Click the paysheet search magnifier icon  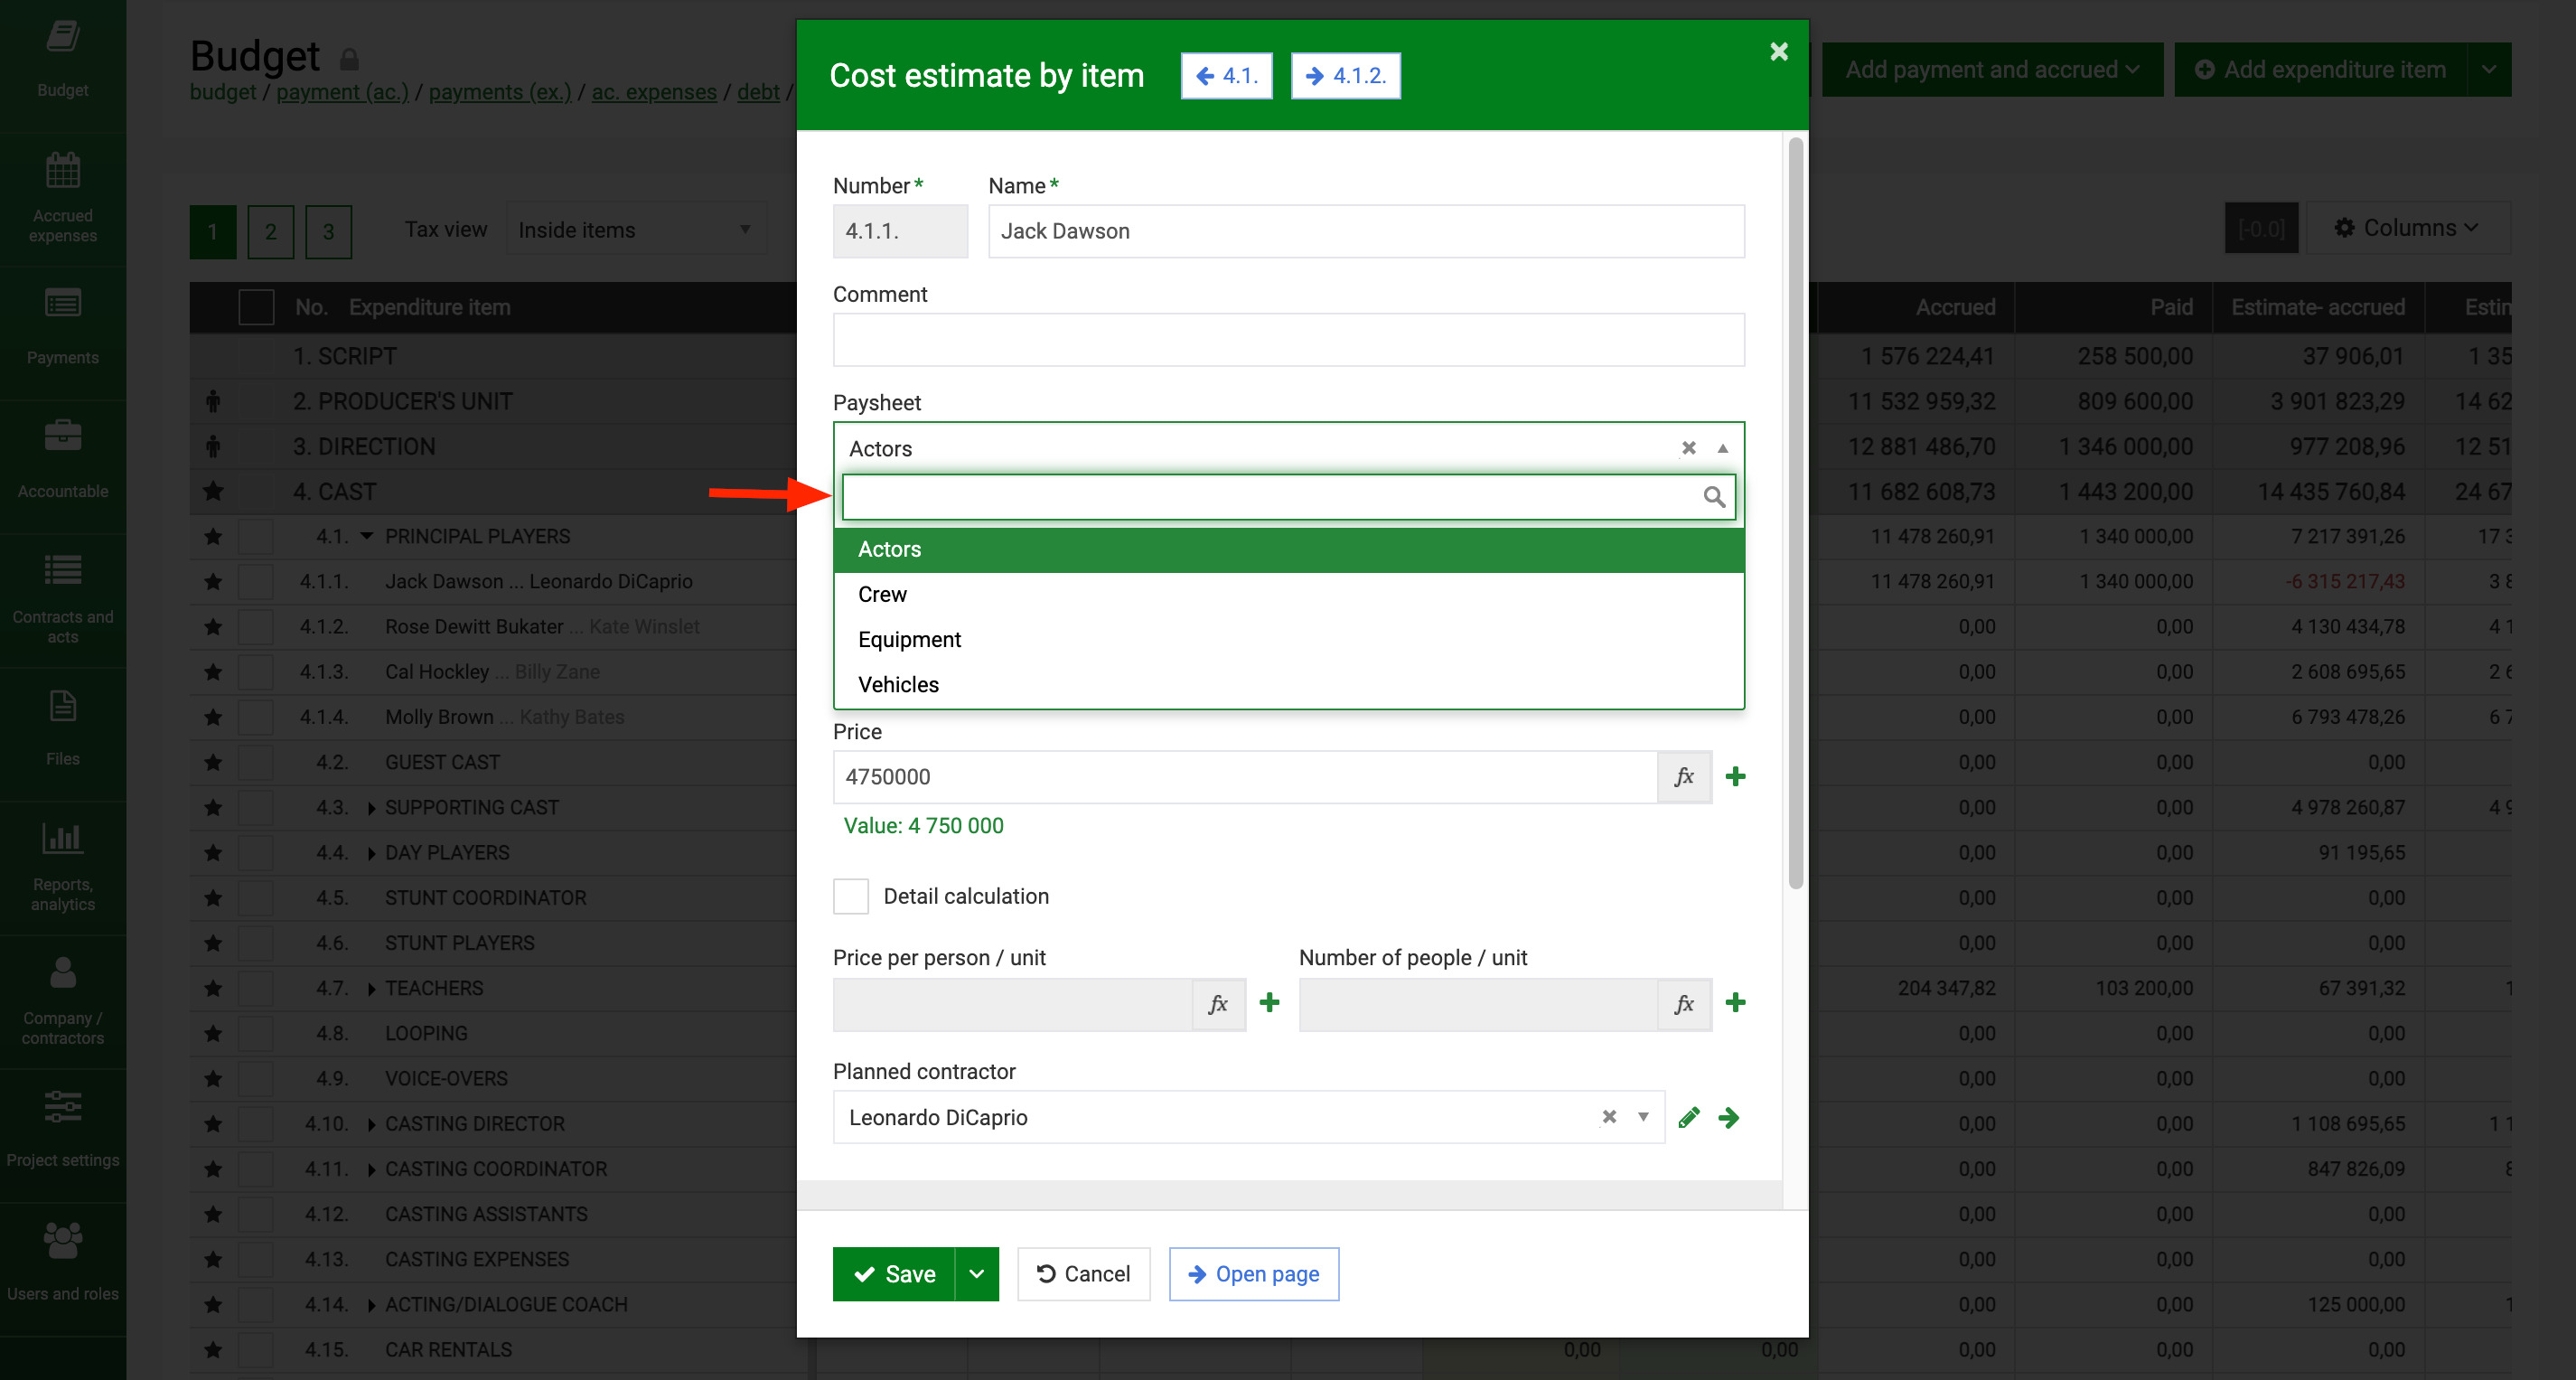1714,497
